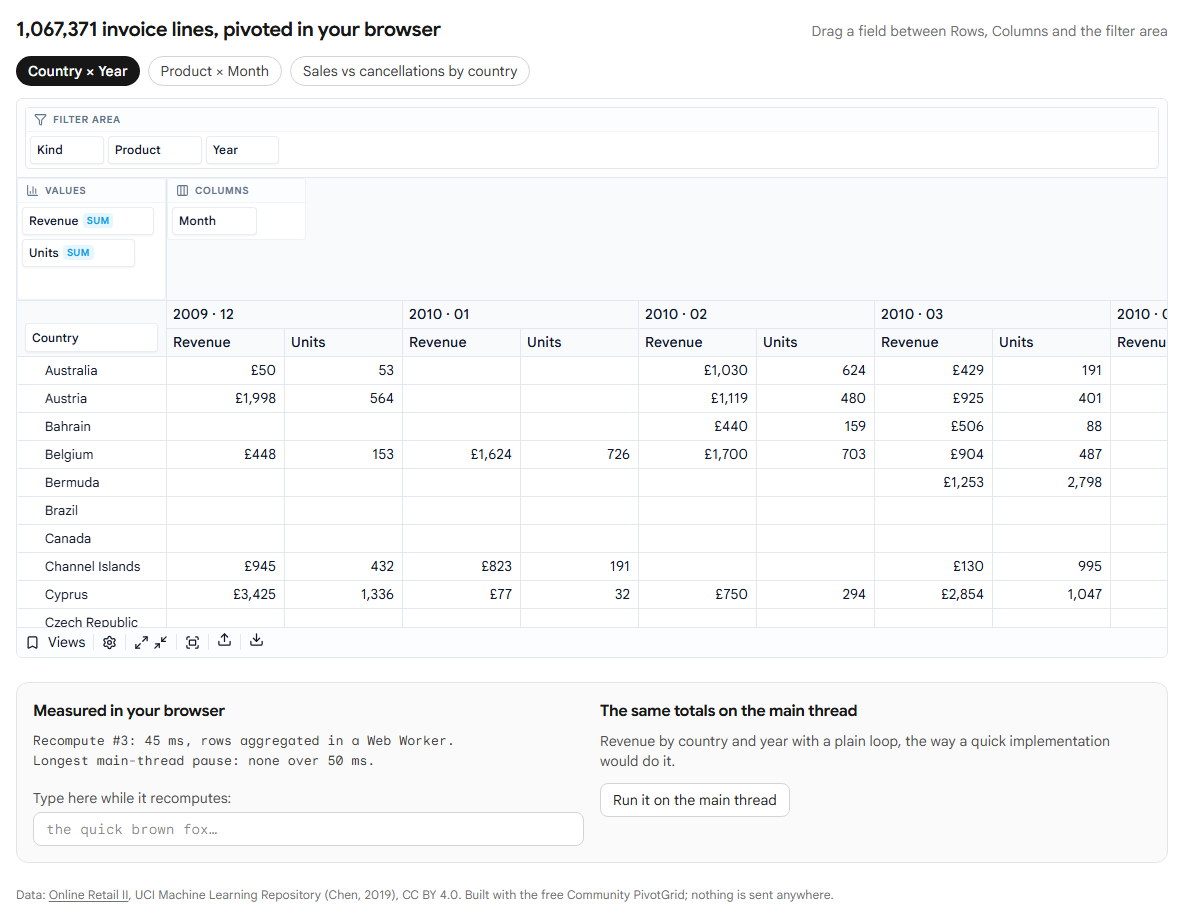Image resolution: width=1184 pixels, height=918 pixels.
Task: Click the 2009 · 12 column group header
Action: click(x=284, y=314)
